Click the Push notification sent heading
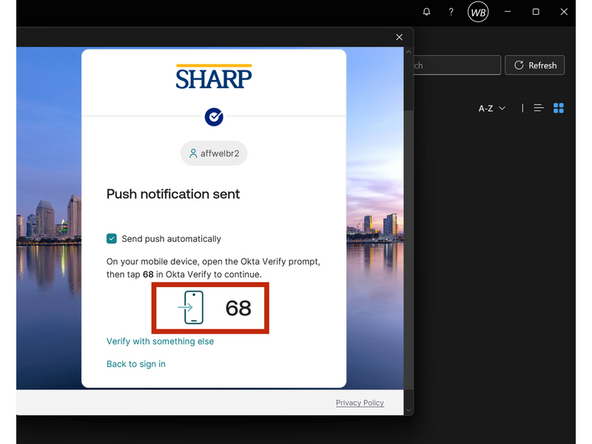The height and width of the screenshot is (444, 592). coord(173,194)
